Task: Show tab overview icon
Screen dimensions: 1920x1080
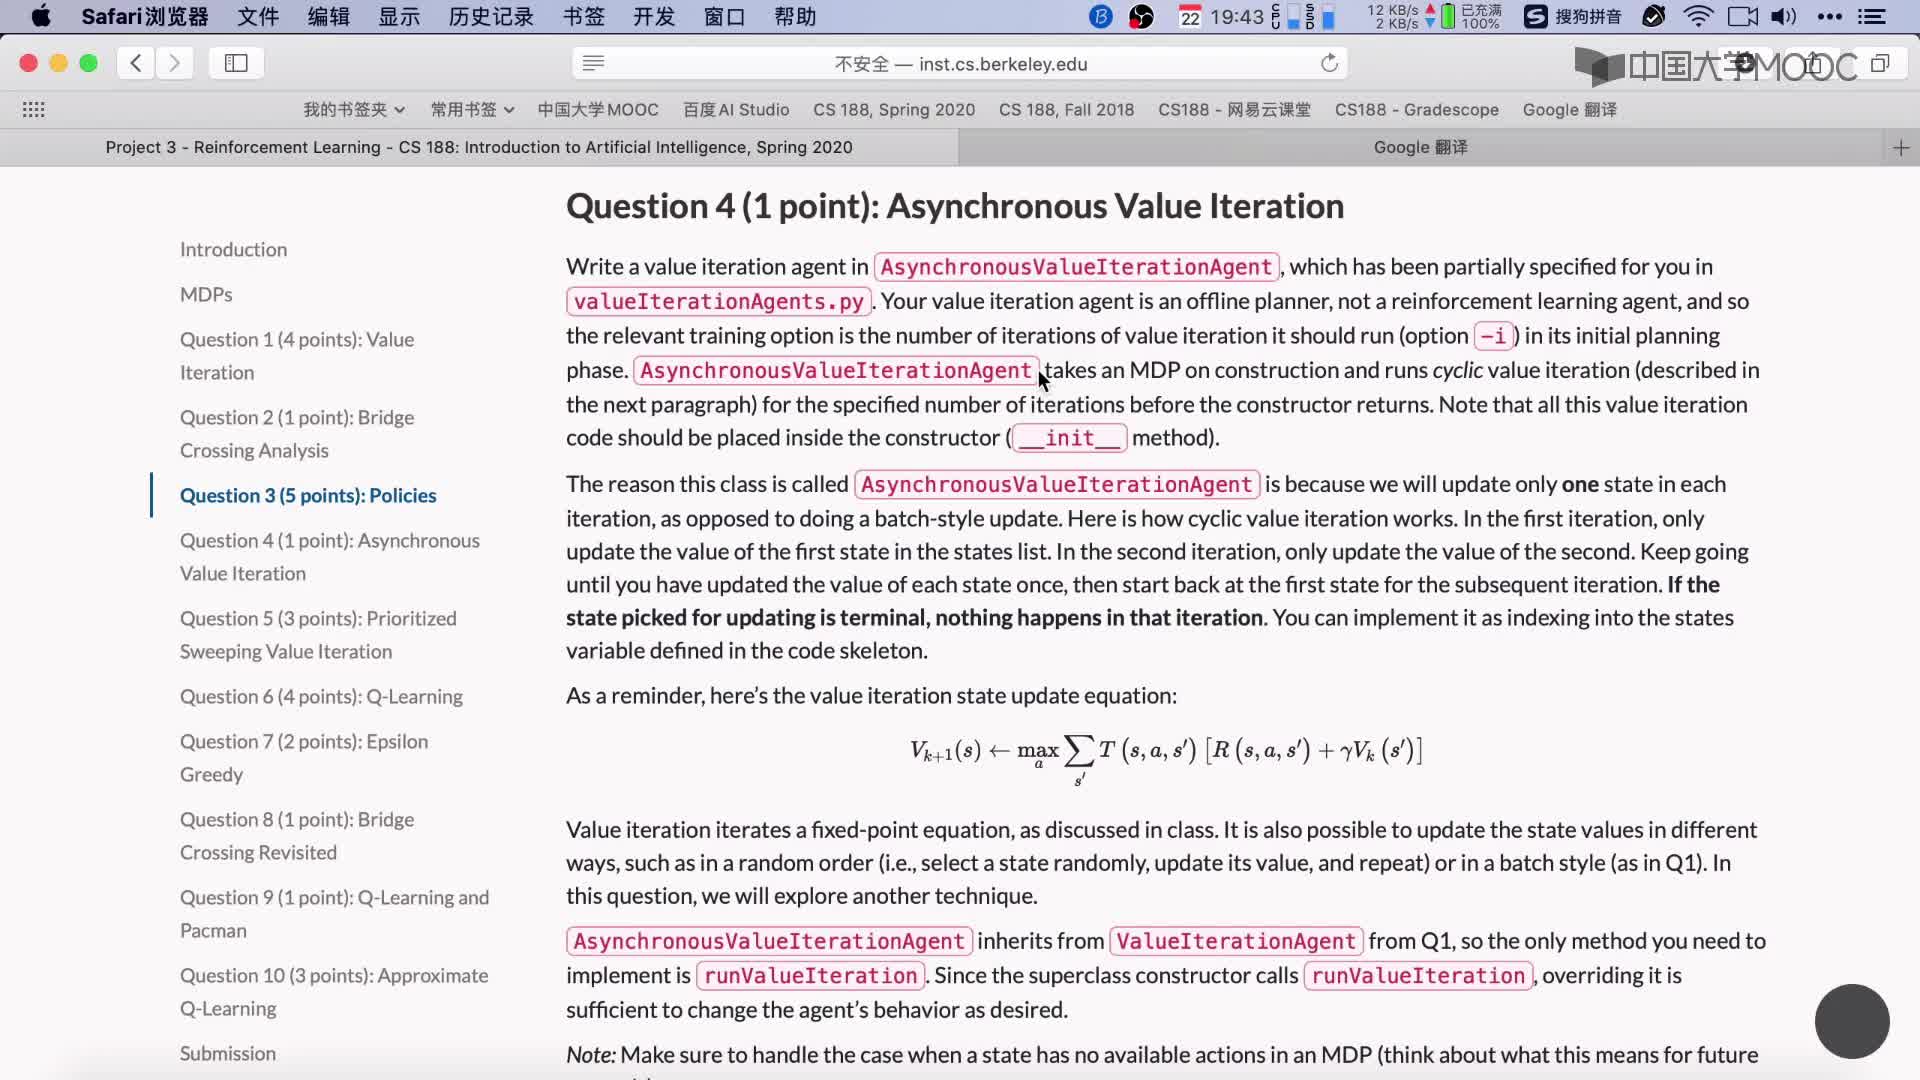Action: coord(1880,63)
